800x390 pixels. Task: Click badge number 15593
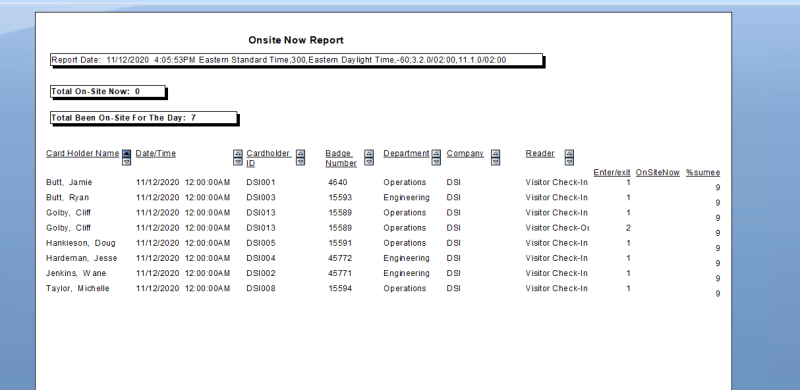point(340,198)
